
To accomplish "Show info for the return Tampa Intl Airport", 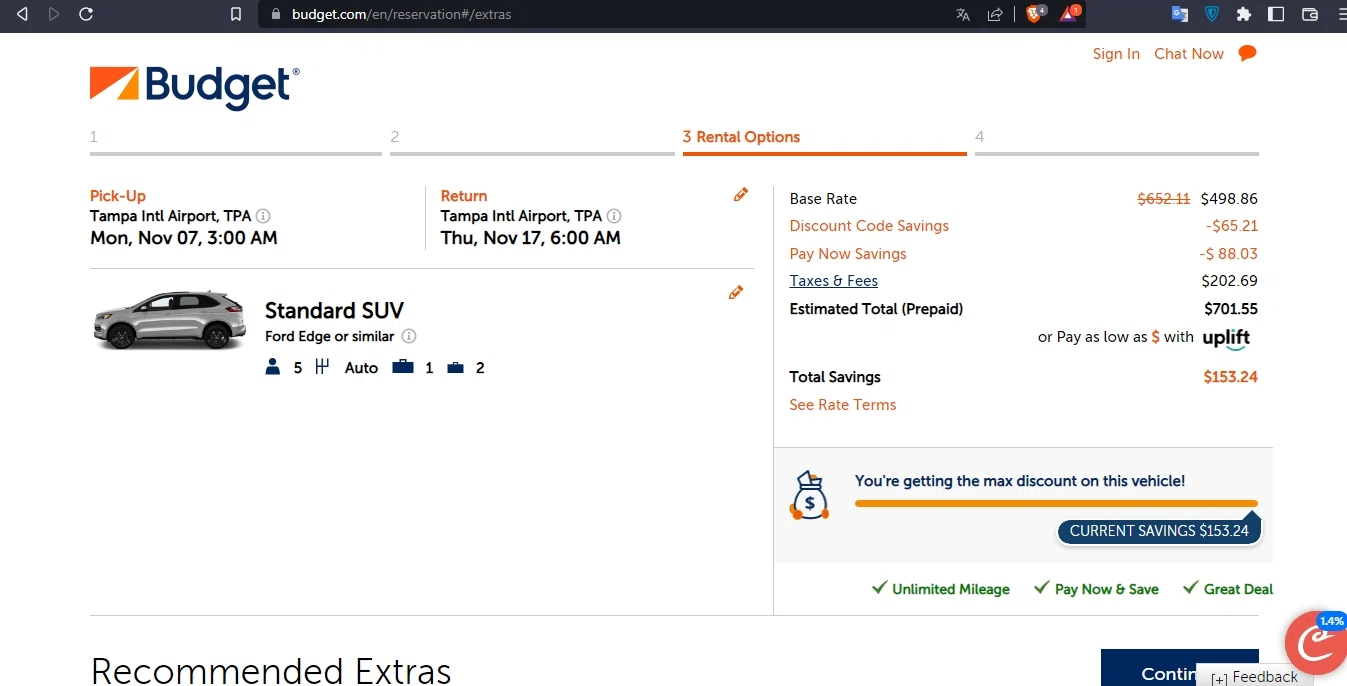I will [614, 216].
